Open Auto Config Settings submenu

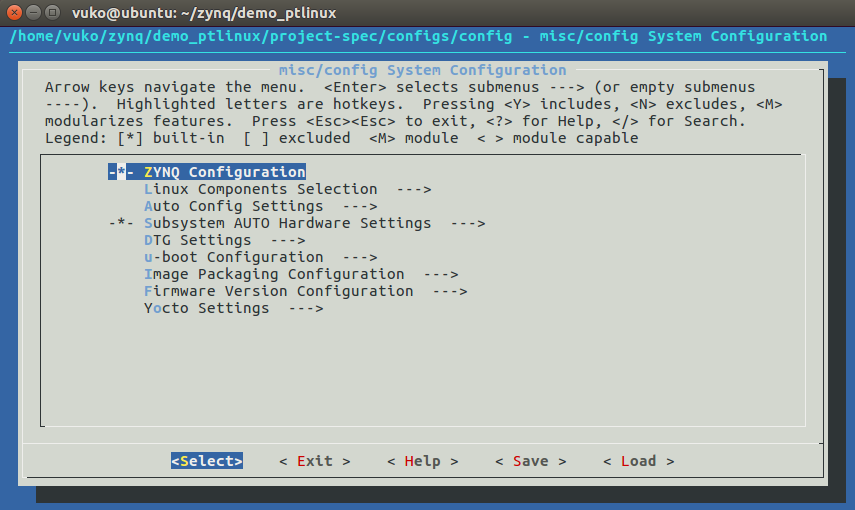[x=261, y=206]
